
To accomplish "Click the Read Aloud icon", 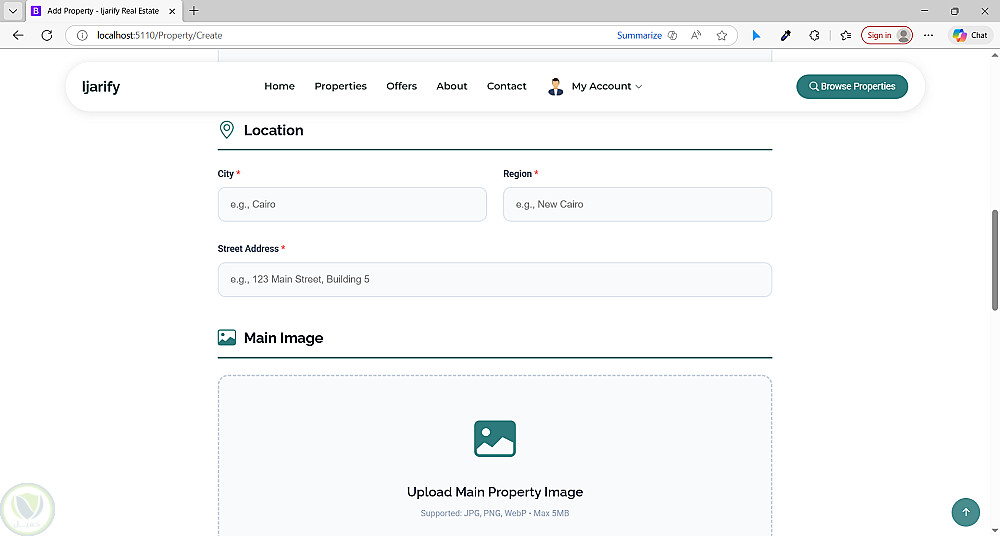I will (x=697, y=35).
